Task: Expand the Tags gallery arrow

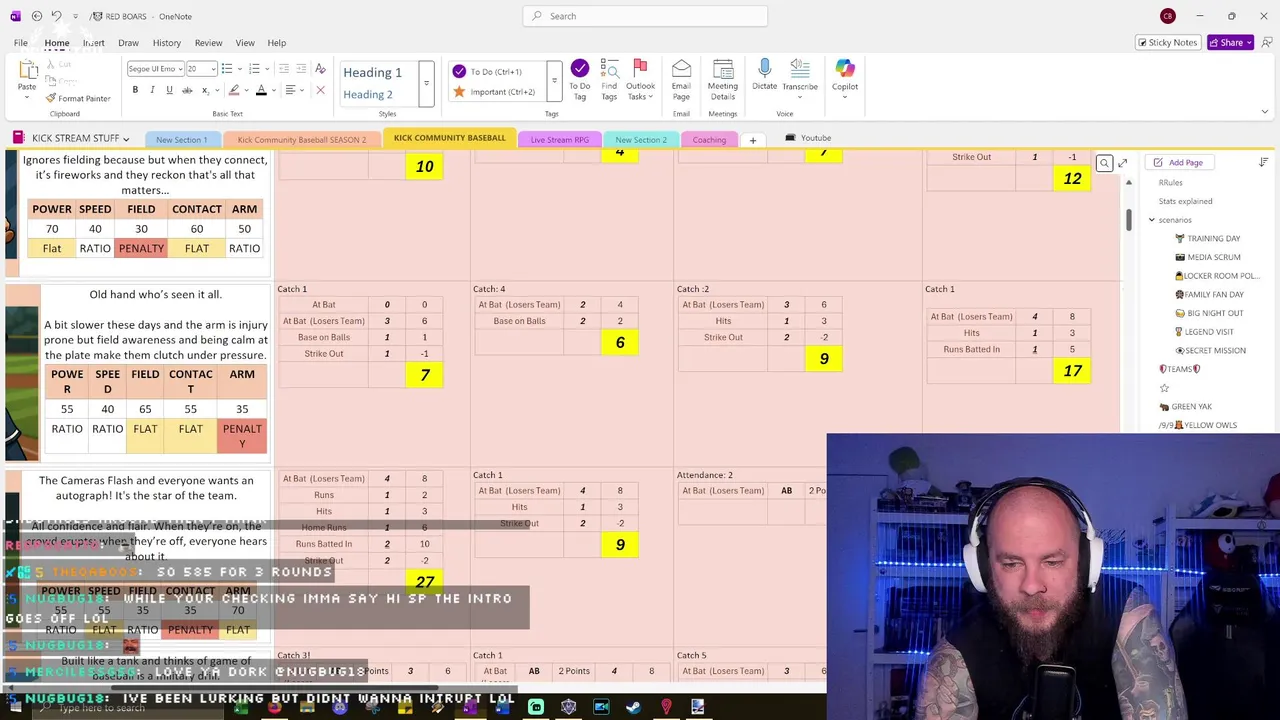Action: (x=555, y=83)
